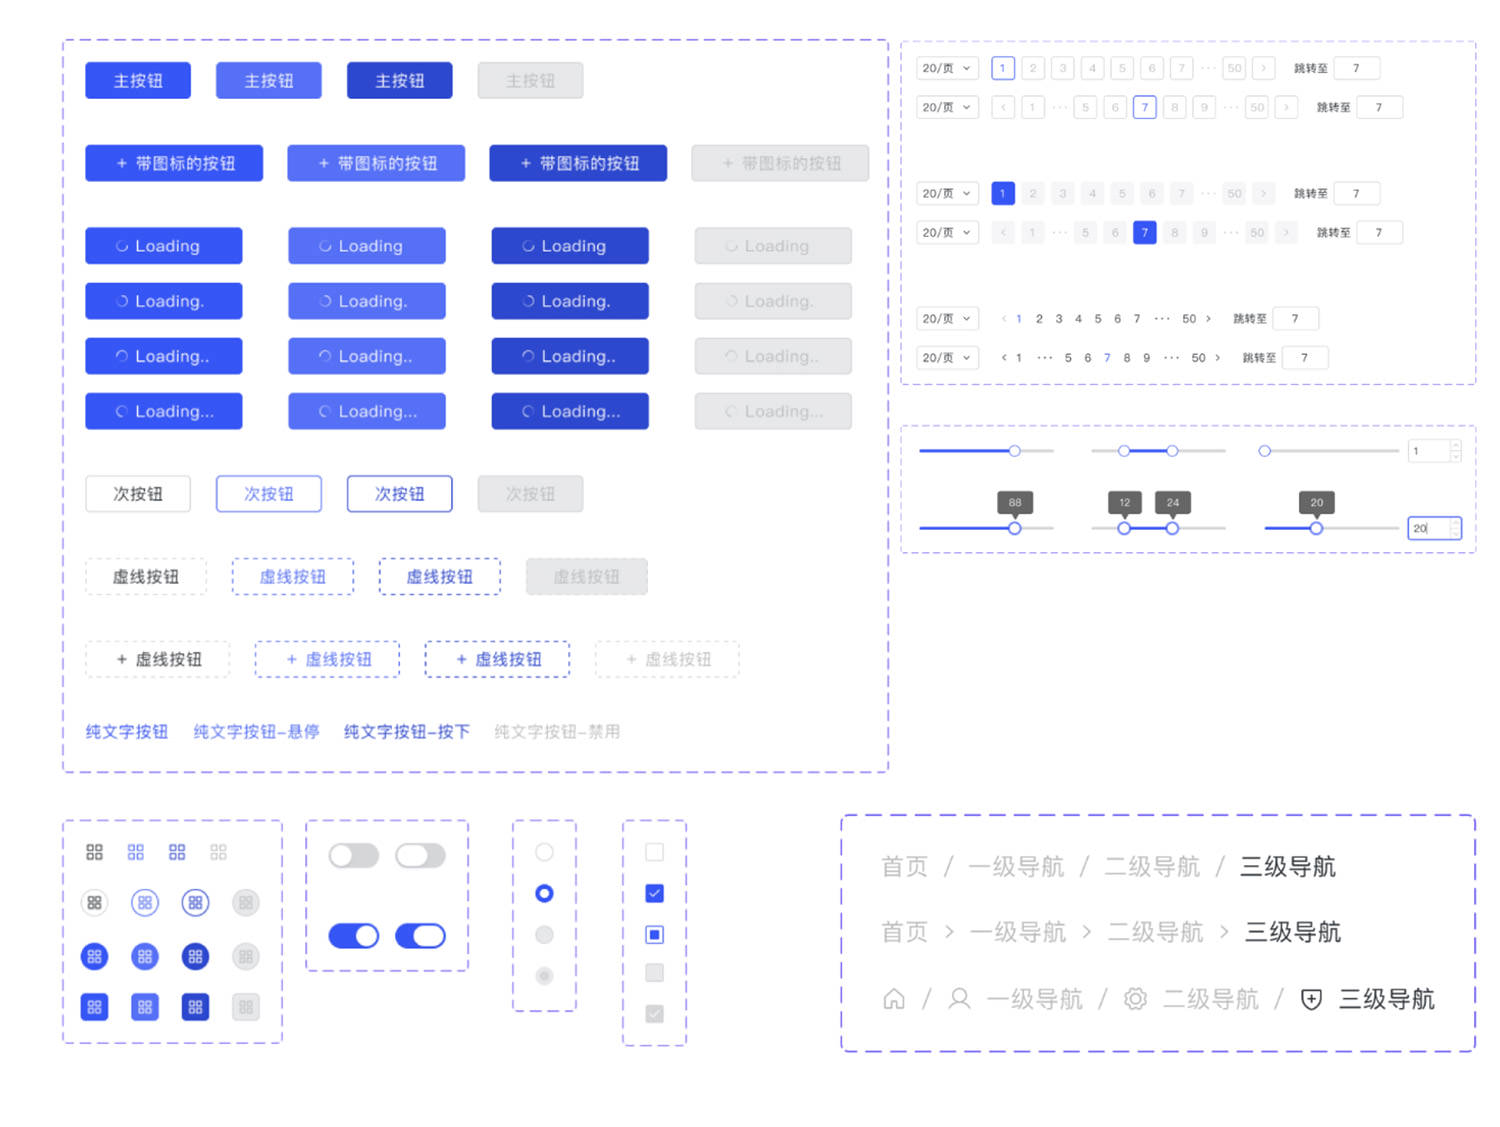The height and width of the screenshot is (1127, 1500).
Task: Click the darkest navy rounded-square grid icon
Action: click(x=195, y=1007)
